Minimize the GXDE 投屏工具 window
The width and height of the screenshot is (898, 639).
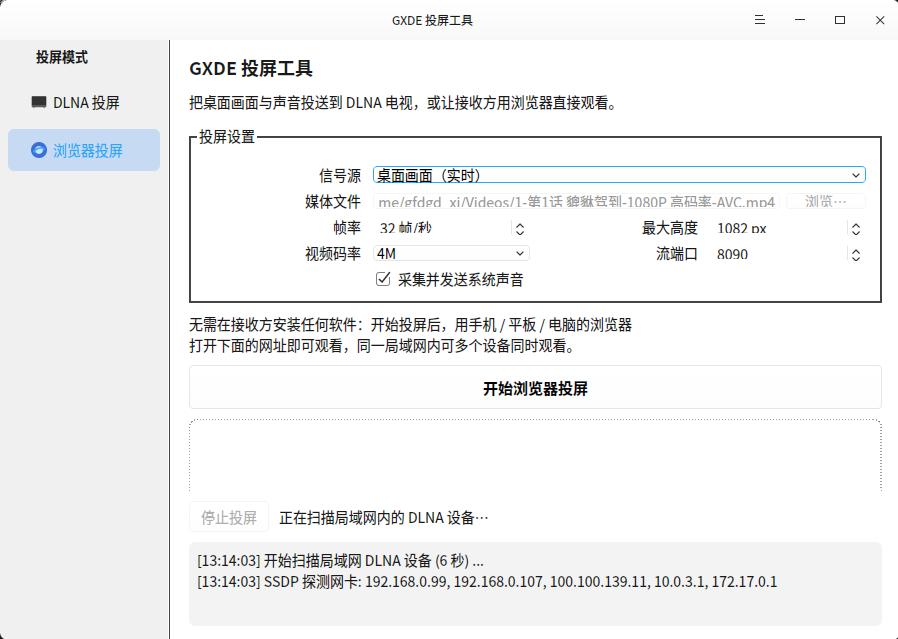(800, 20)
